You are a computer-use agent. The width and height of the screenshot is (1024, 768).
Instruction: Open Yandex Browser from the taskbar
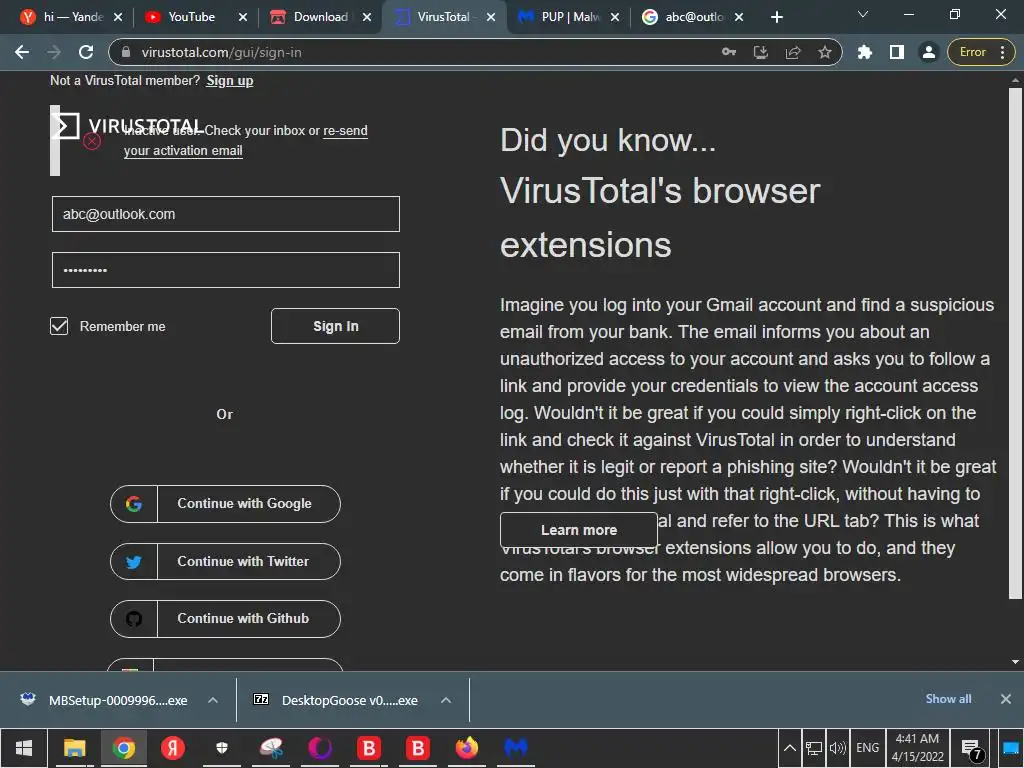tap(173, 748)
